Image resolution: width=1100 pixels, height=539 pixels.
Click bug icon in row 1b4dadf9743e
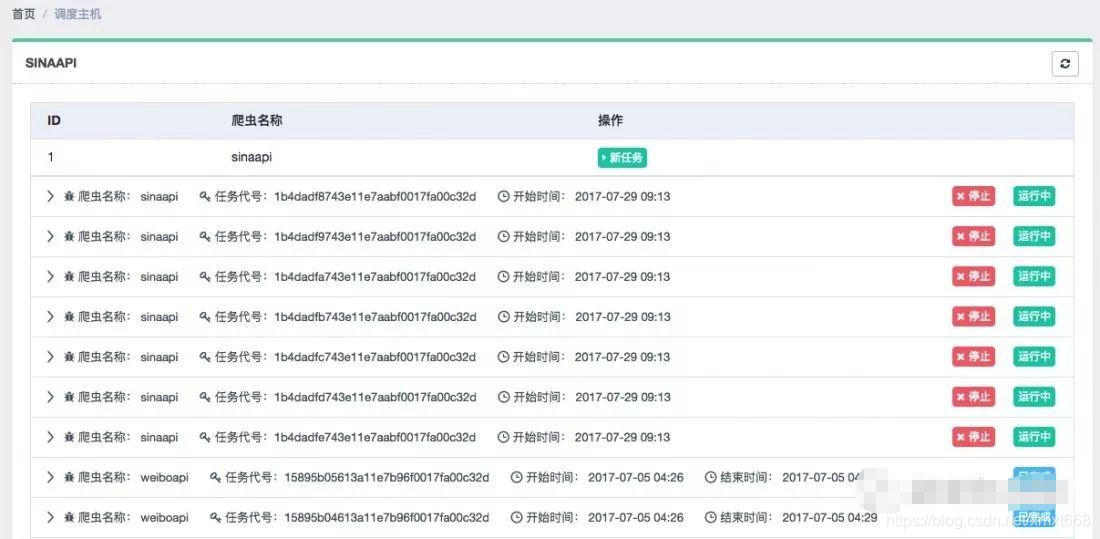click(x=69, y=237)
